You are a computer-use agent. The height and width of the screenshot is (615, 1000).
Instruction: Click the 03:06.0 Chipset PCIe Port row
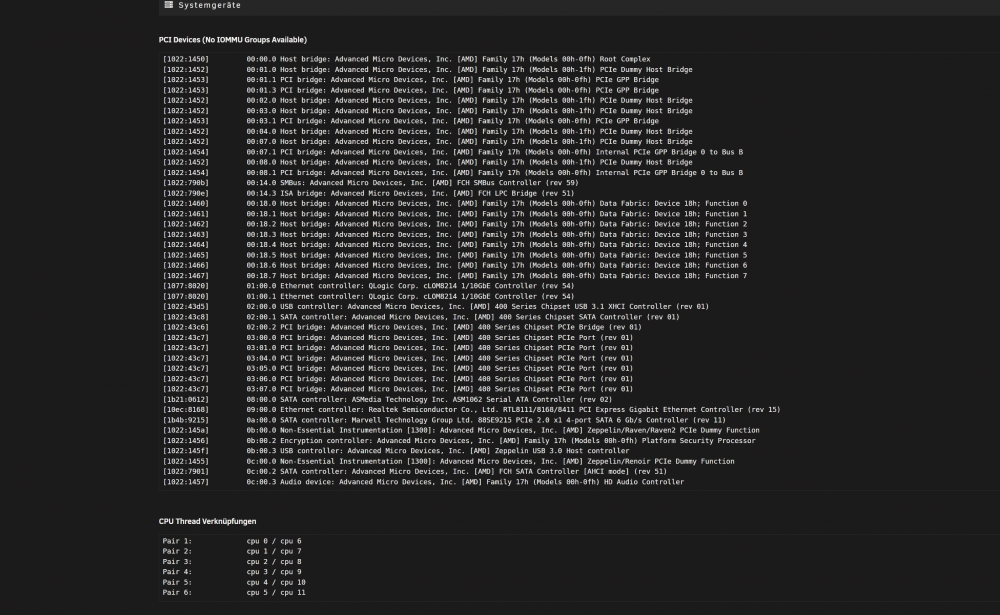tap(397, 378)
